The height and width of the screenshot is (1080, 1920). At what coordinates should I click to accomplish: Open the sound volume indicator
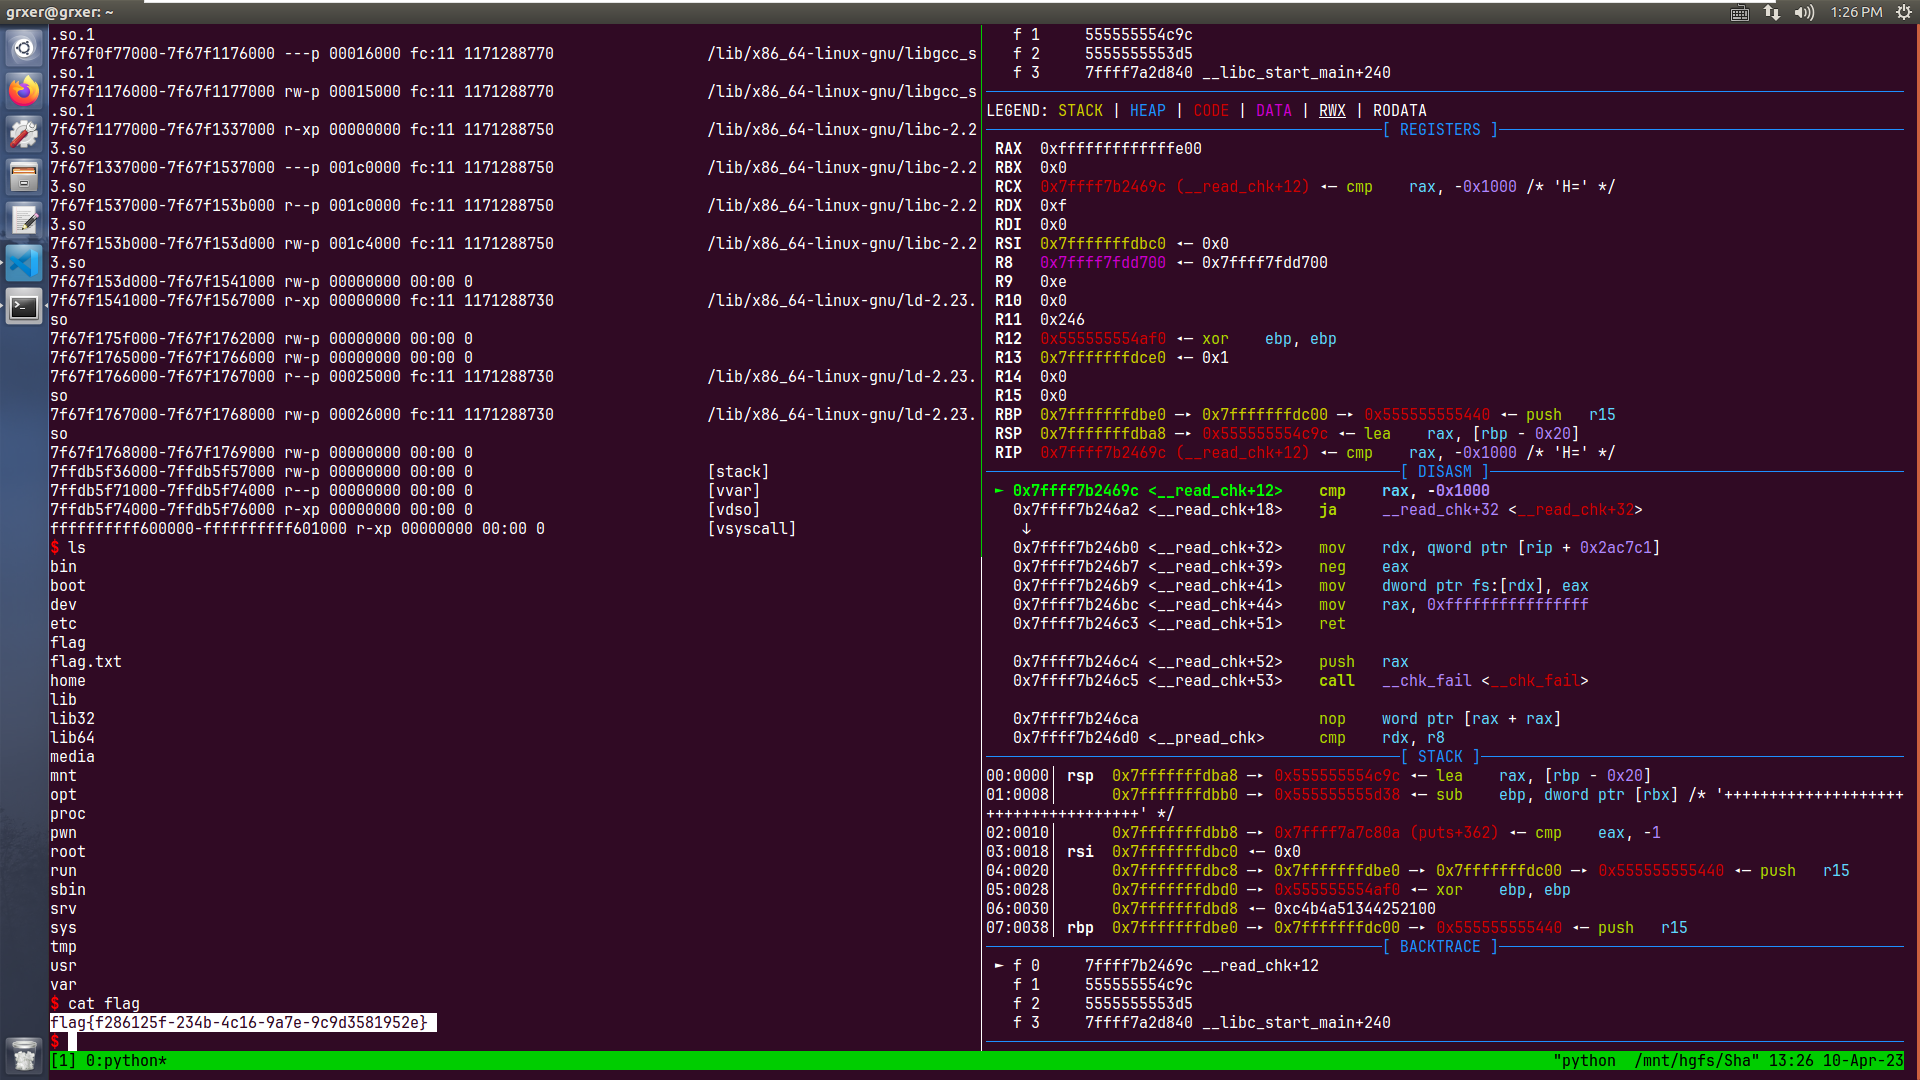pyautogui.click(x=1804, y=12)
